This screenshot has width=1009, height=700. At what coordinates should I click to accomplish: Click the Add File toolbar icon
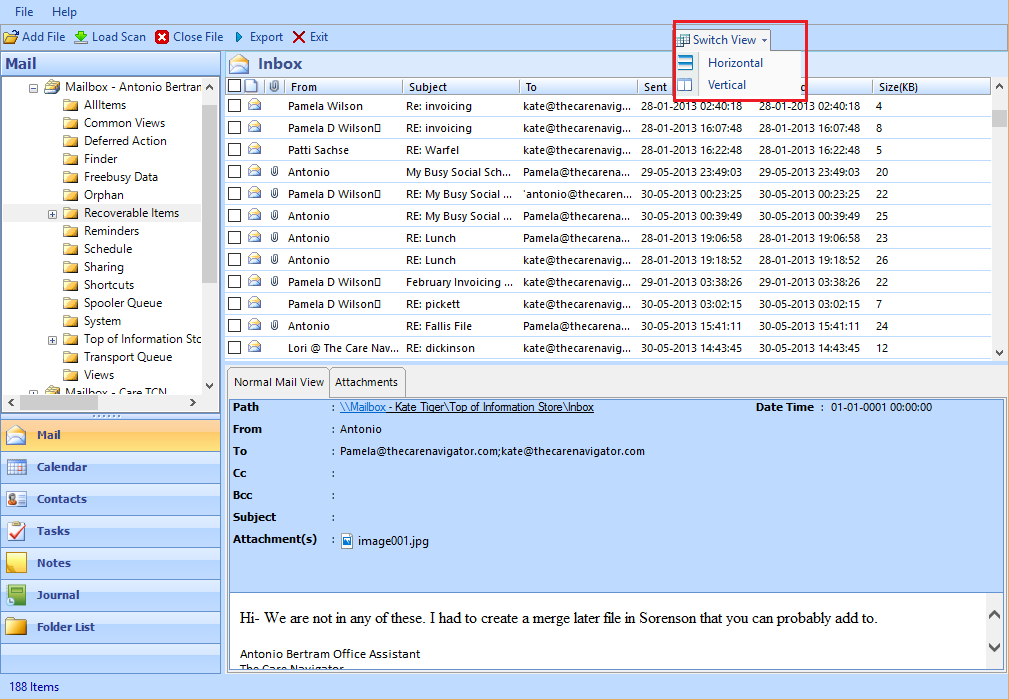click(11, 37)
